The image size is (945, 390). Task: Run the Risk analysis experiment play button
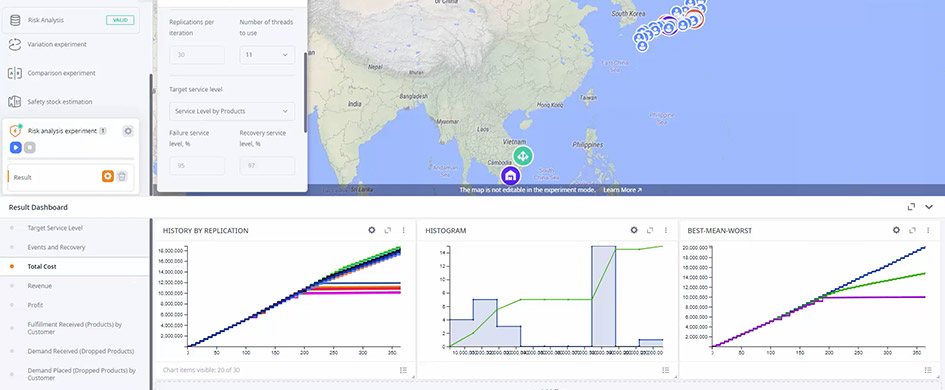(16, 148)
